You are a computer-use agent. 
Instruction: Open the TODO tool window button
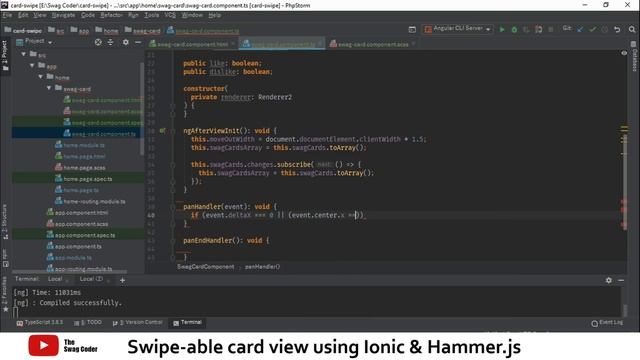[x=88, y=323]
